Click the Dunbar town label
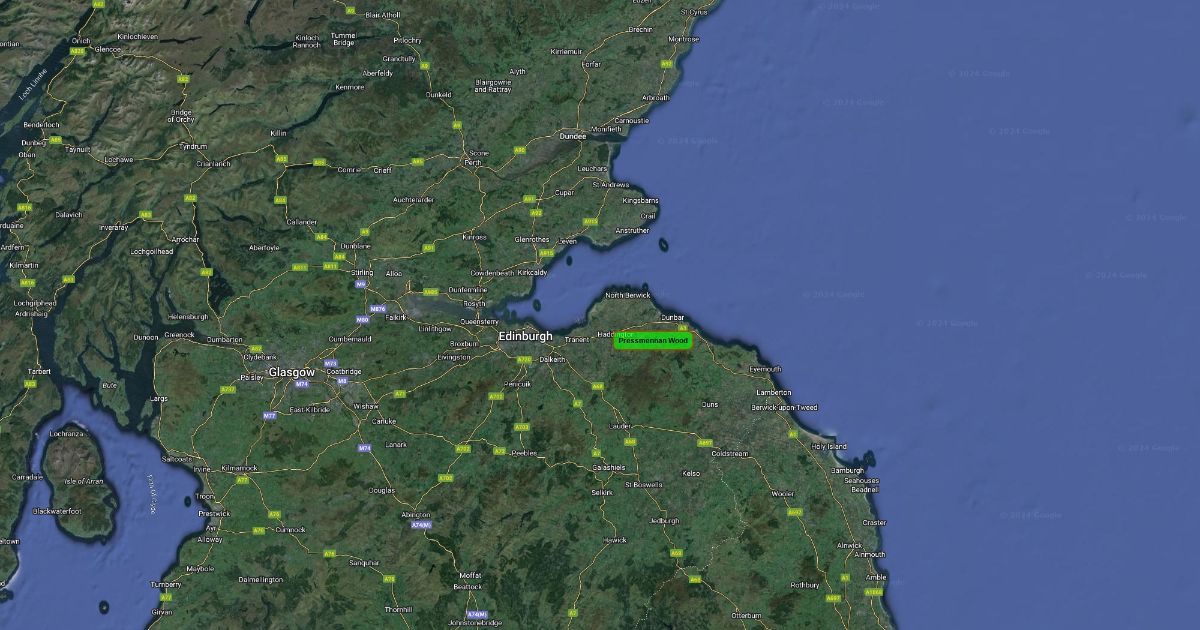This screenshot has width=1200, height=630. (x=672, y=318)
